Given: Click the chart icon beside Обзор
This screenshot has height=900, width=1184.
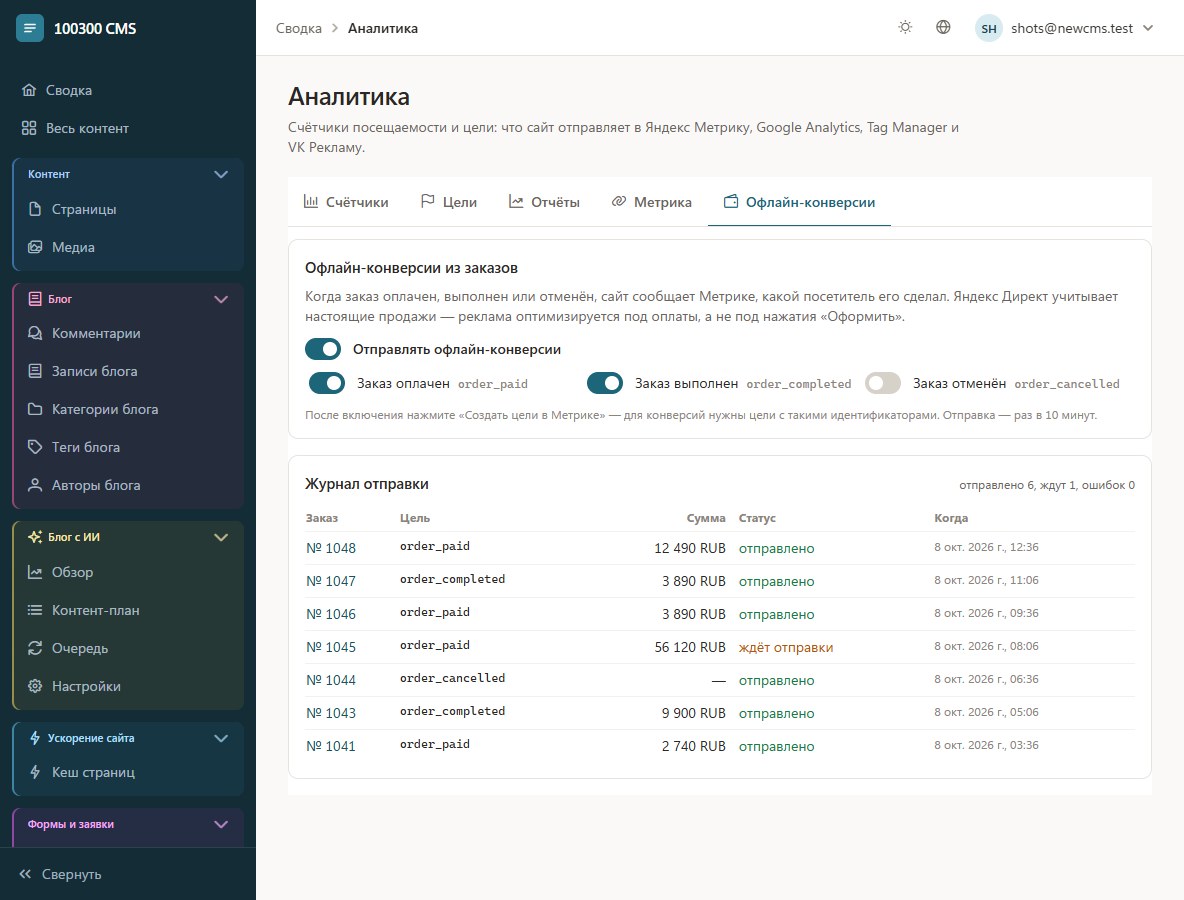Looking at the screenshot, I should pos(35,572).
